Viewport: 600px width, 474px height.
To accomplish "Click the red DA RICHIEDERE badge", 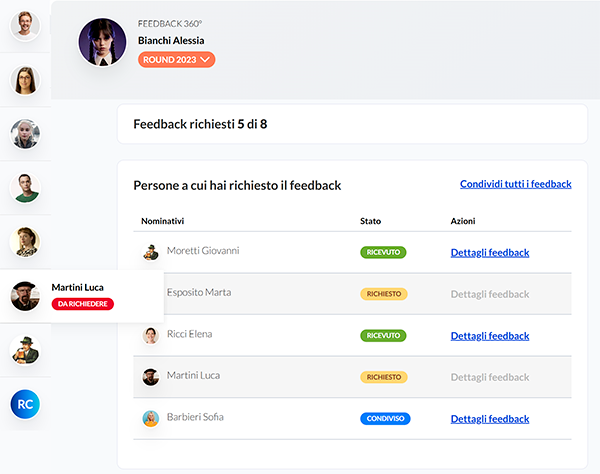I will coord(84,304).
